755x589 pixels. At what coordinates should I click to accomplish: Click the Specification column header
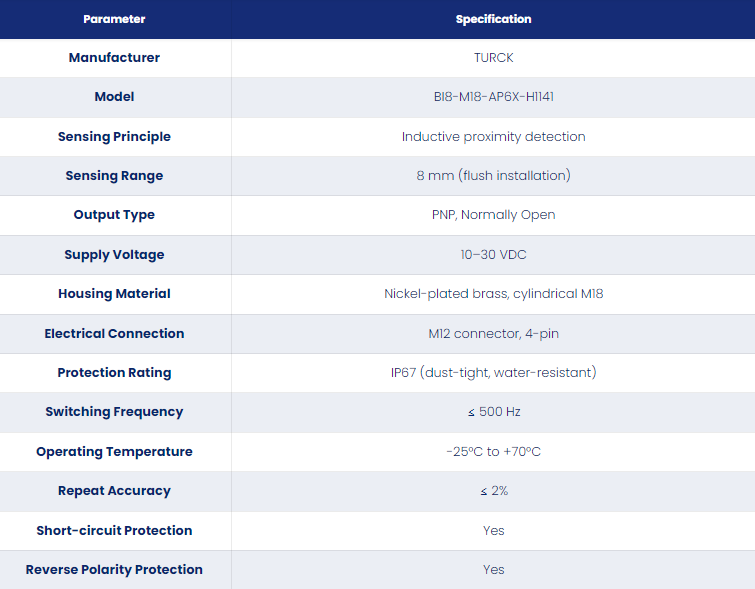point(494,19)
